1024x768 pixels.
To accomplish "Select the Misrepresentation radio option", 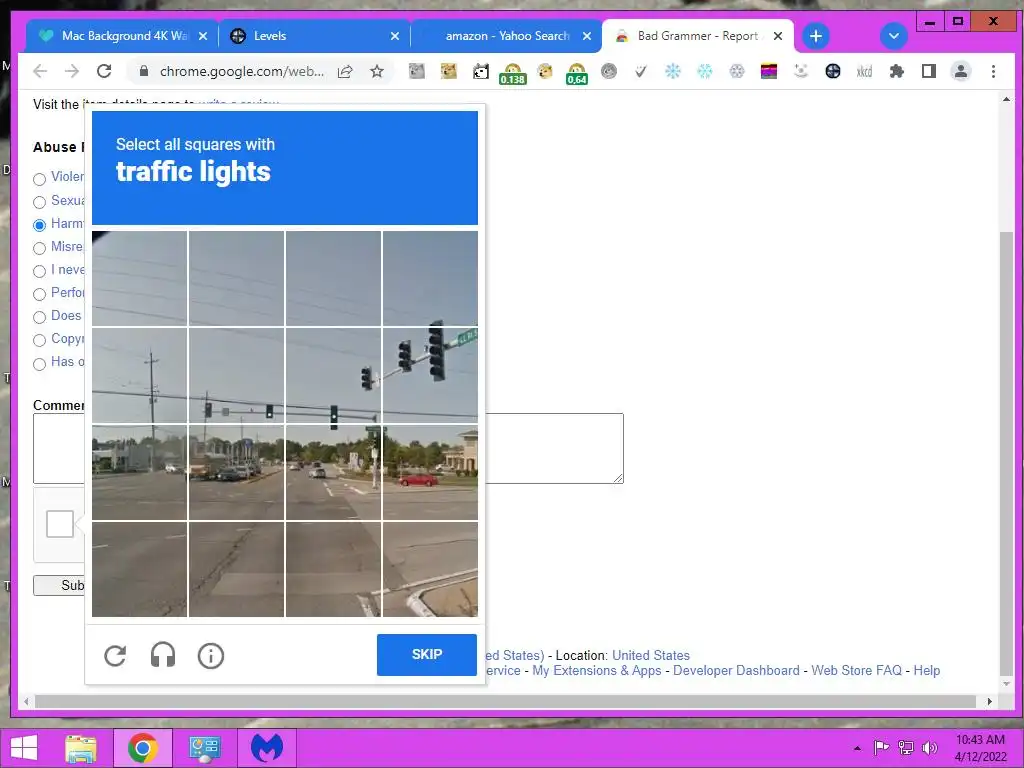I will tap(39, 248).
